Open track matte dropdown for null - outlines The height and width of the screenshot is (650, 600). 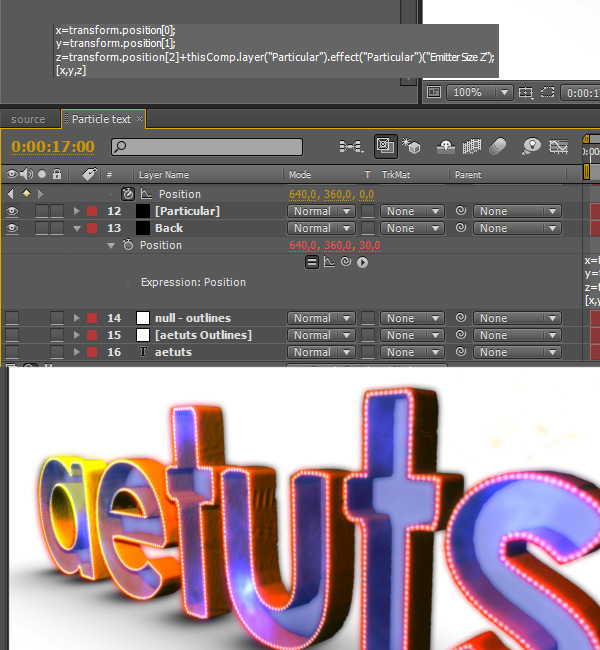click(x=412, y=318)
